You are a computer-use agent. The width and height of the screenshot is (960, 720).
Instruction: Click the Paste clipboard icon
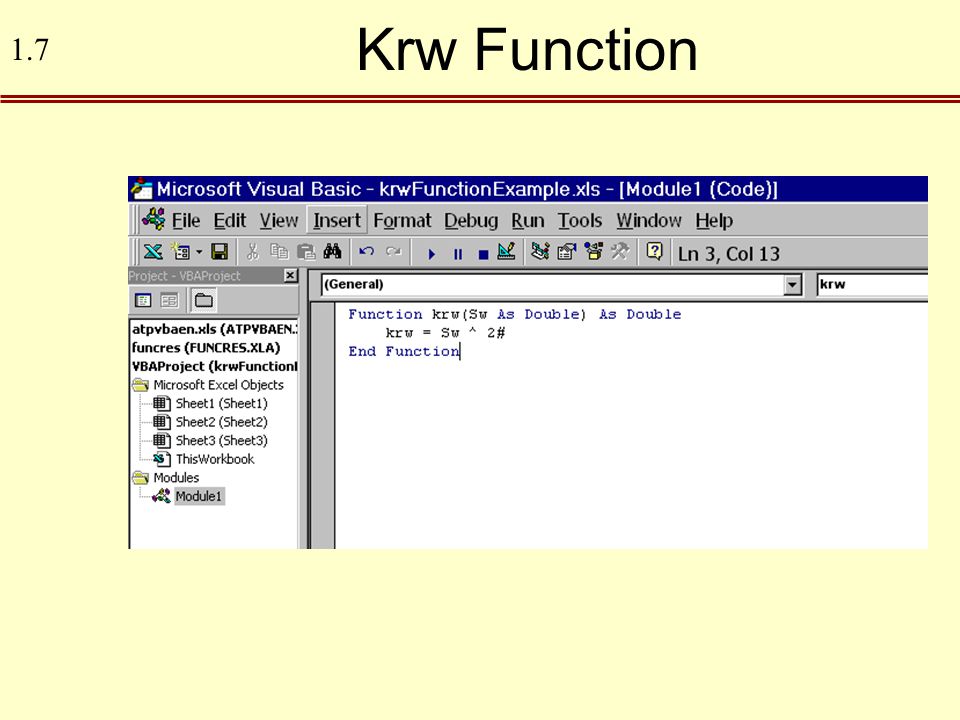click(306, 252)
